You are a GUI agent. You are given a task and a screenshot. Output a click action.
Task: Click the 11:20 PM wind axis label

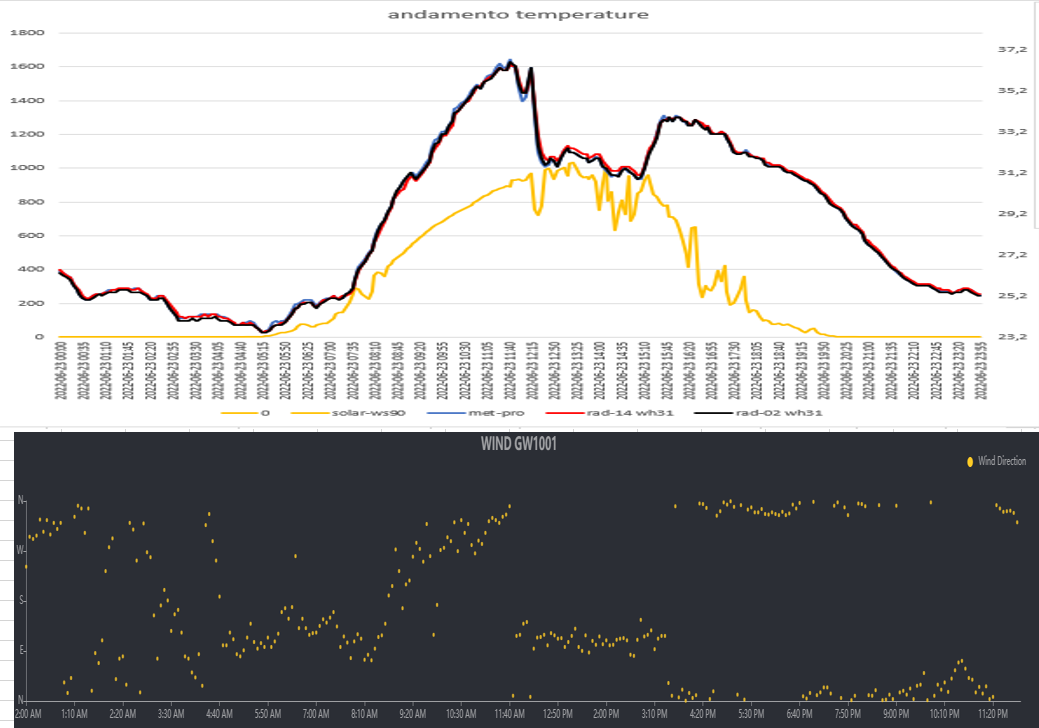993,714
